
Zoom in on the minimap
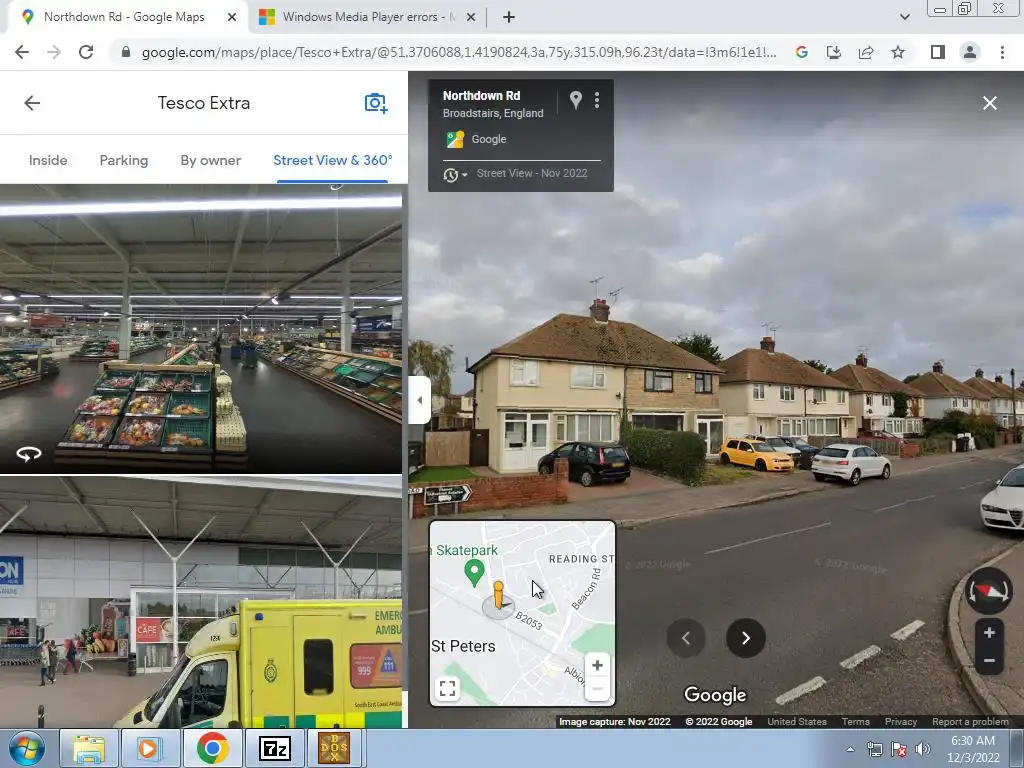click(x=597, y=665)
